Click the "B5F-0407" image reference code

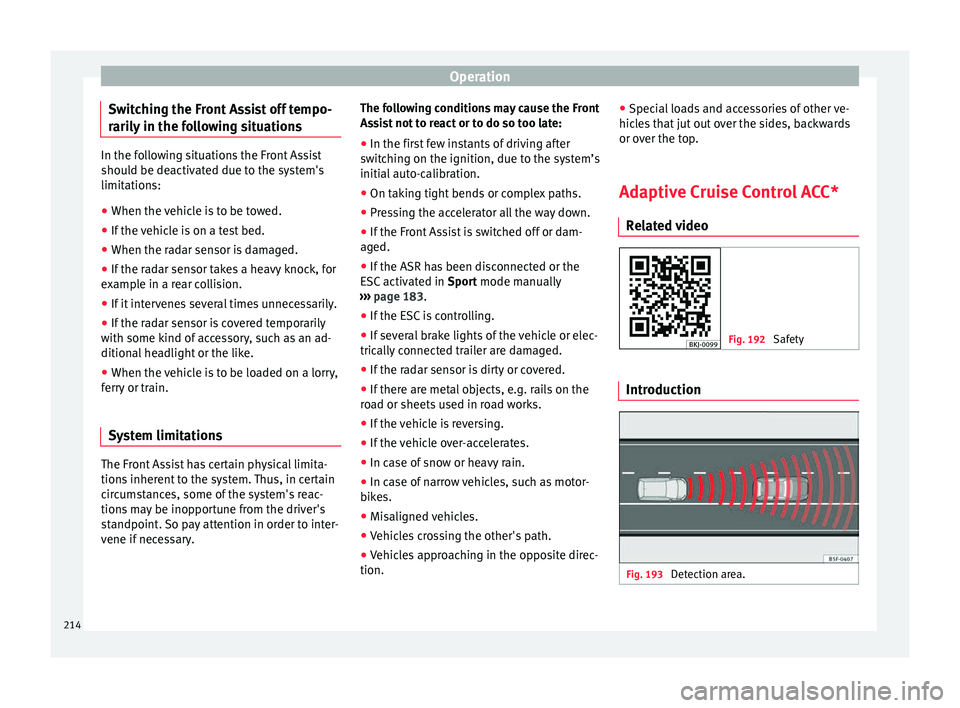tap(841, 559)
